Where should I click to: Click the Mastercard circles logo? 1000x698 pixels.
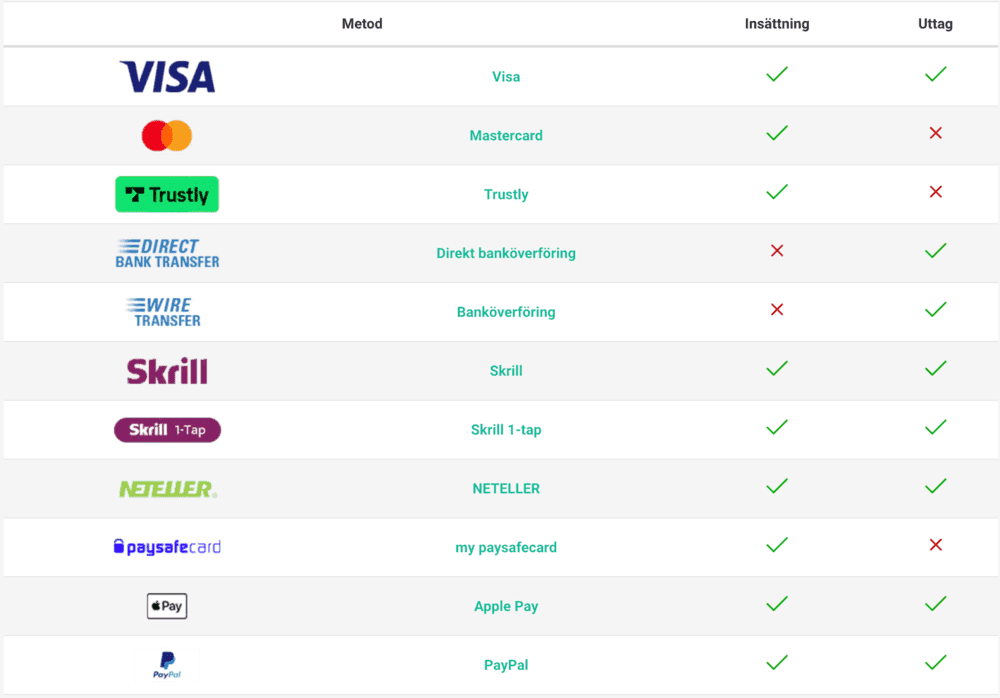[167, 135]
